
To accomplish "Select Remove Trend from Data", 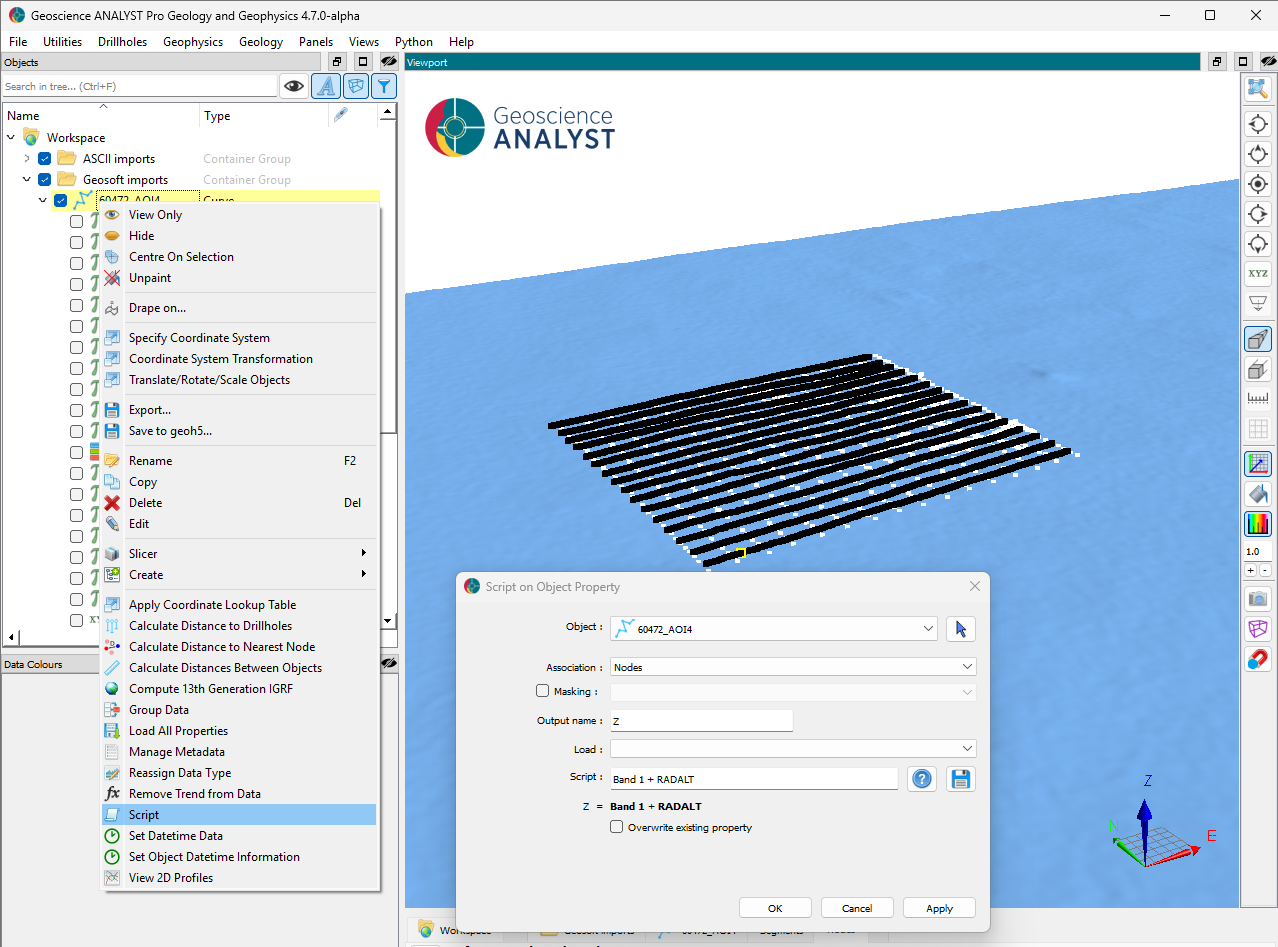I will (195, 794).
